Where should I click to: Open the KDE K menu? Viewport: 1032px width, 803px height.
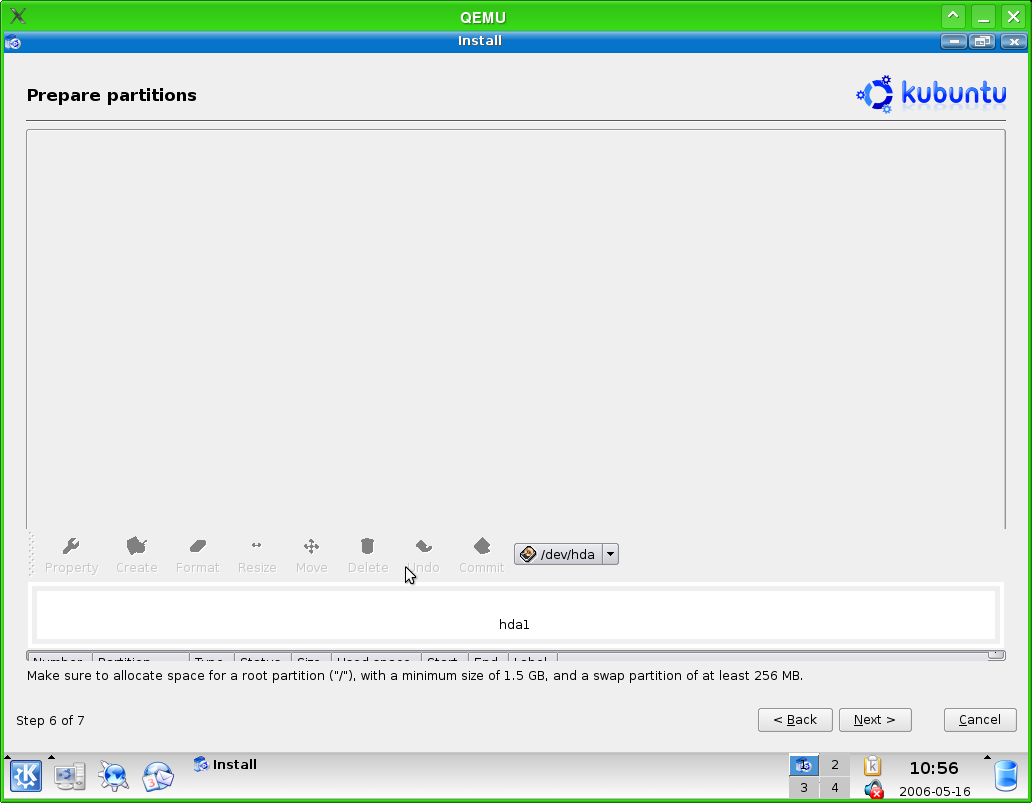(26, 776)
